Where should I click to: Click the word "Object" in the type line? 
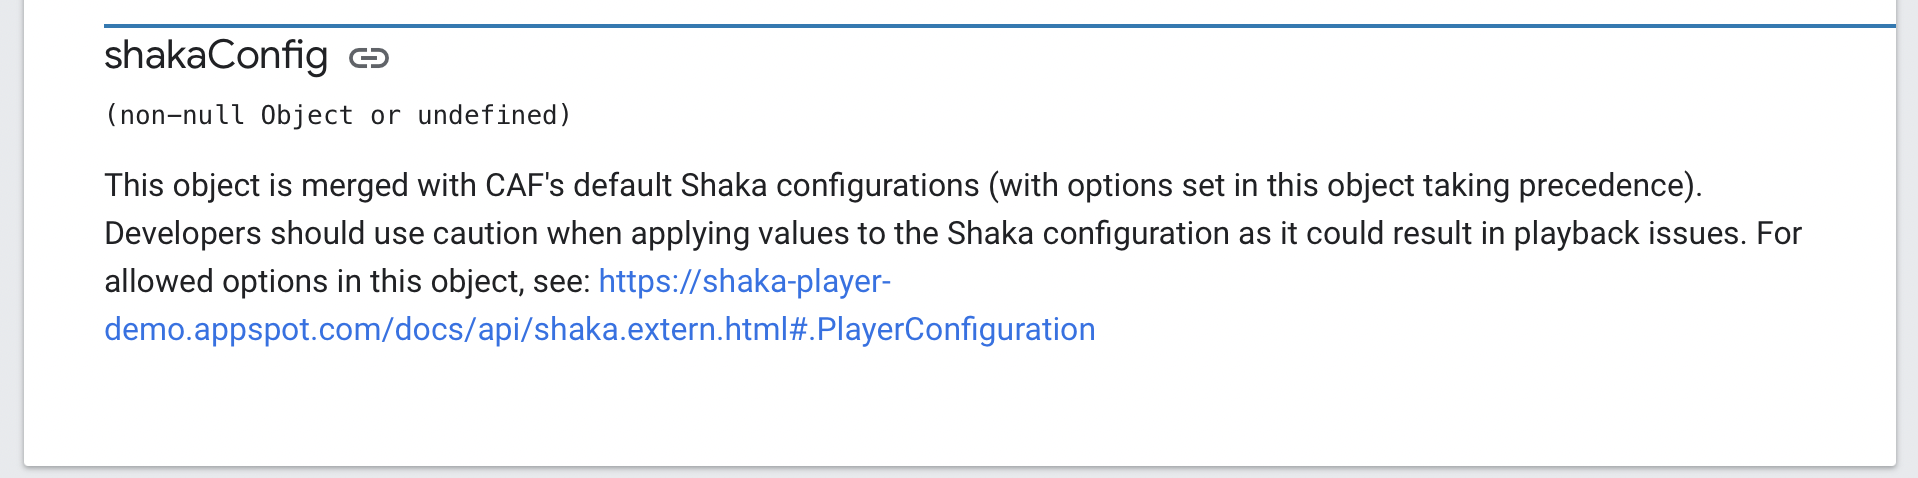click(307, 115)
